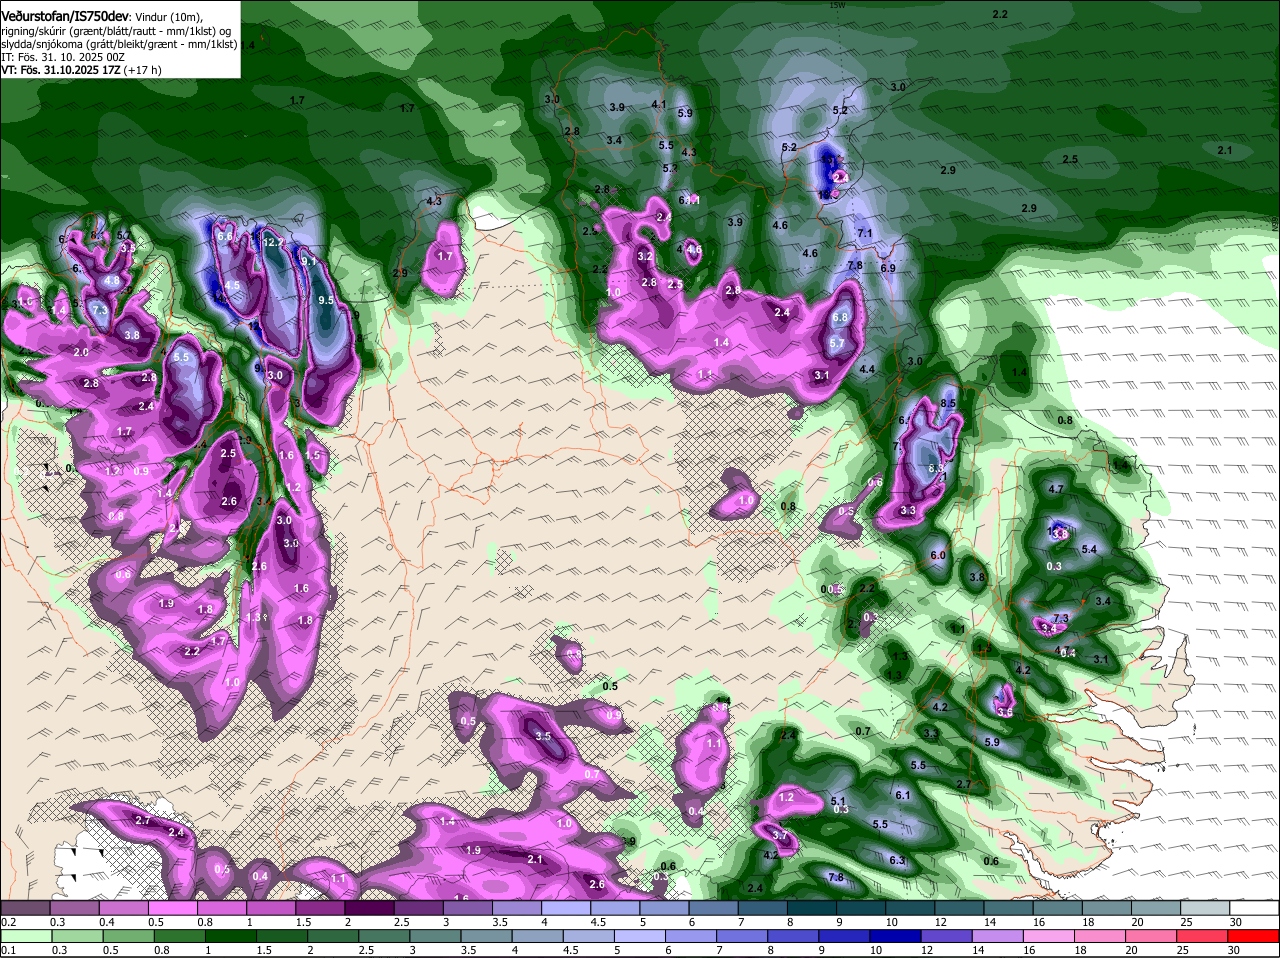
Task: Select snow scale swatch starting at 0.2
Action: point(25,908)
